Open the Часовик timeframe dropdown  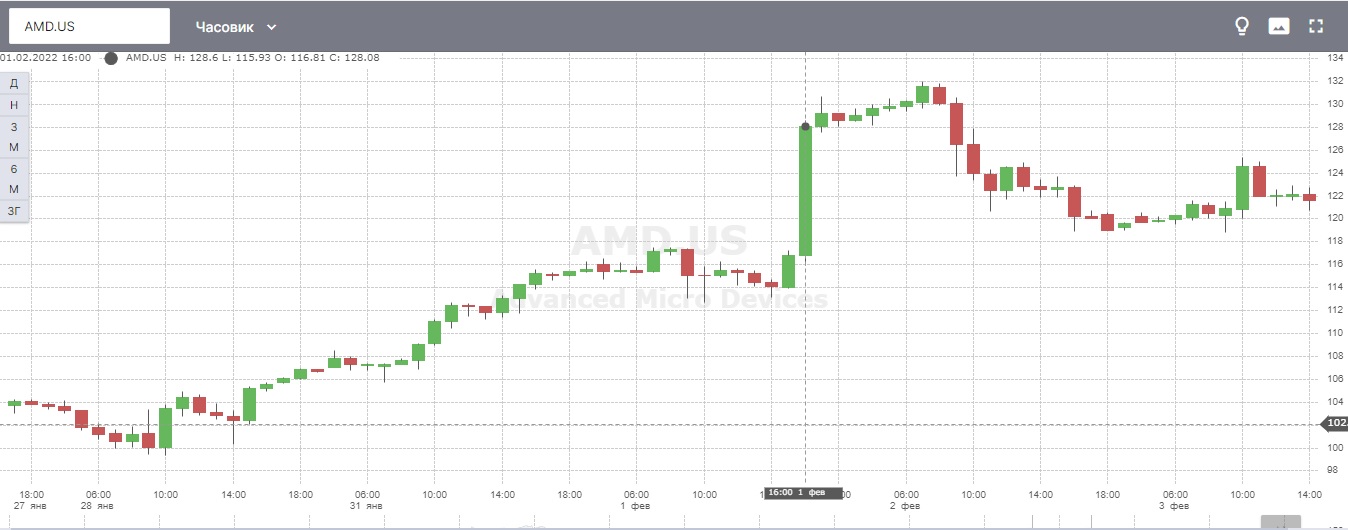[x=236, y=27]
